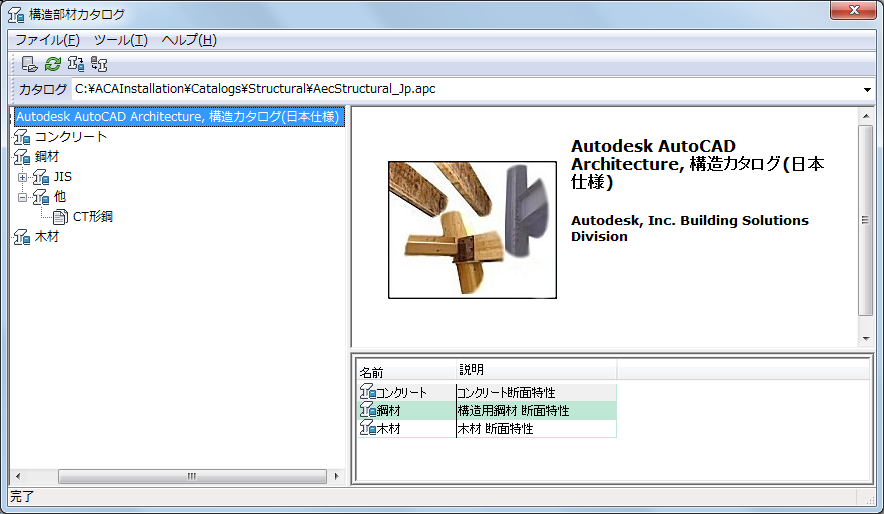Click the tree pane left scroll arrow
This screenshot has width=884, height=514.
[18, 476]
